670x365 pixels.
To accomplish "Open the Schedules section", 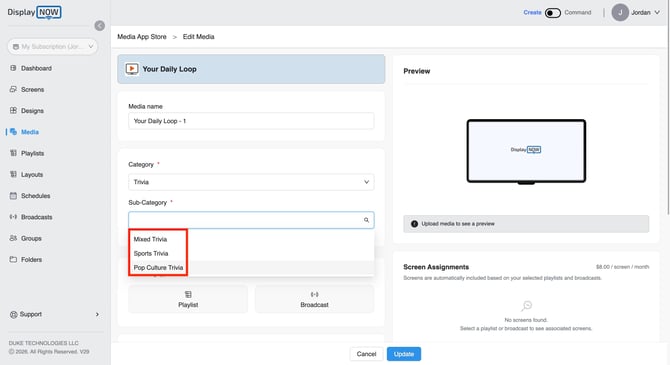I will (x=35, y=196).
